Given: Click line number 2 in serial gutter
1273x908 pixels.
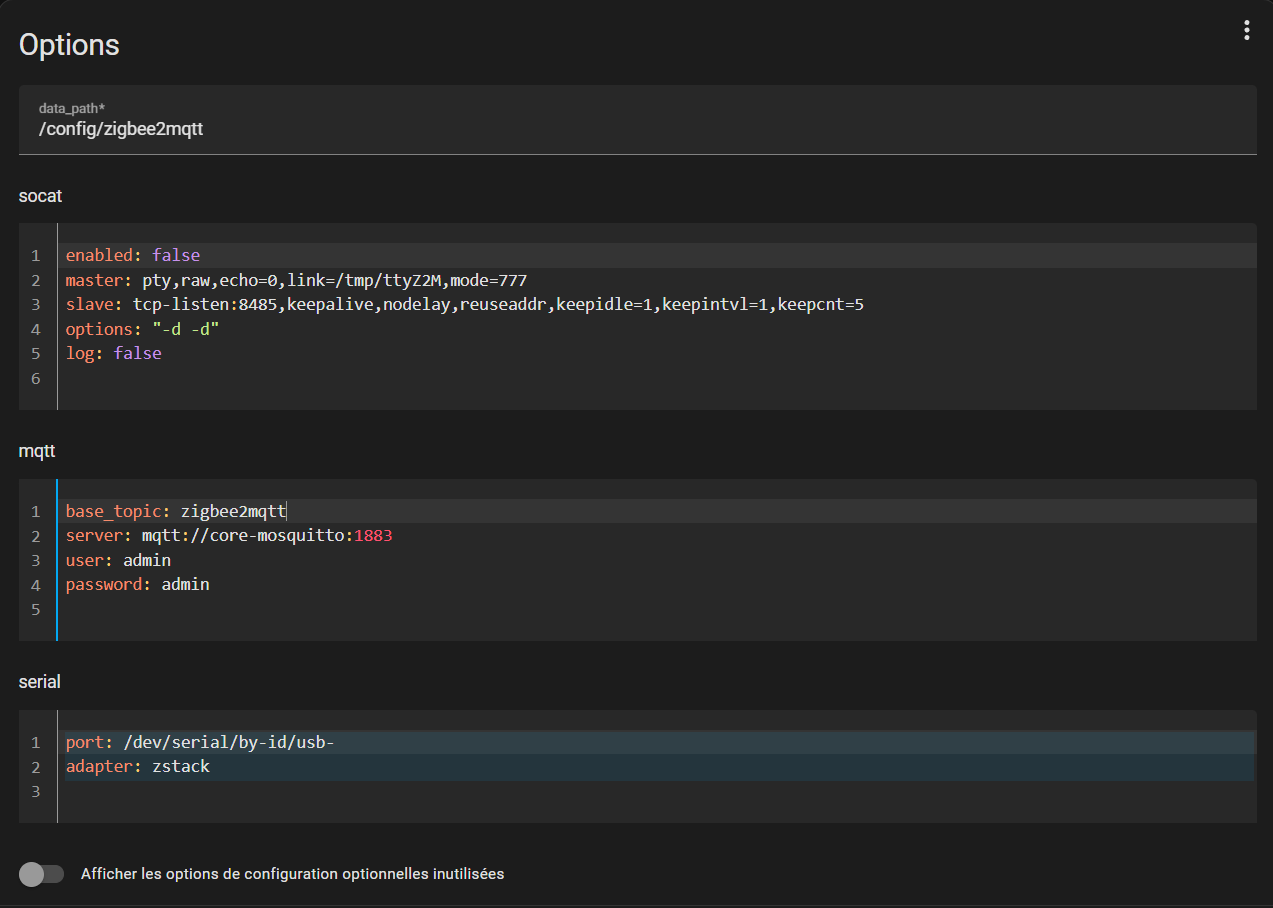Looking at the screenshot, I should click(x=36, y=768).
